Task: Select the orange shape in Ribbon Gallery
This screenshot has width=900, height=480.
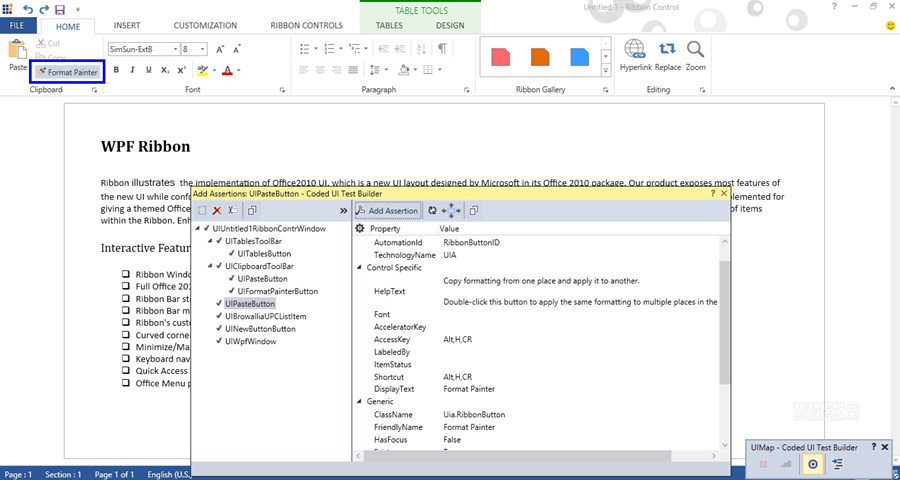Action: [x=540, y=57]
